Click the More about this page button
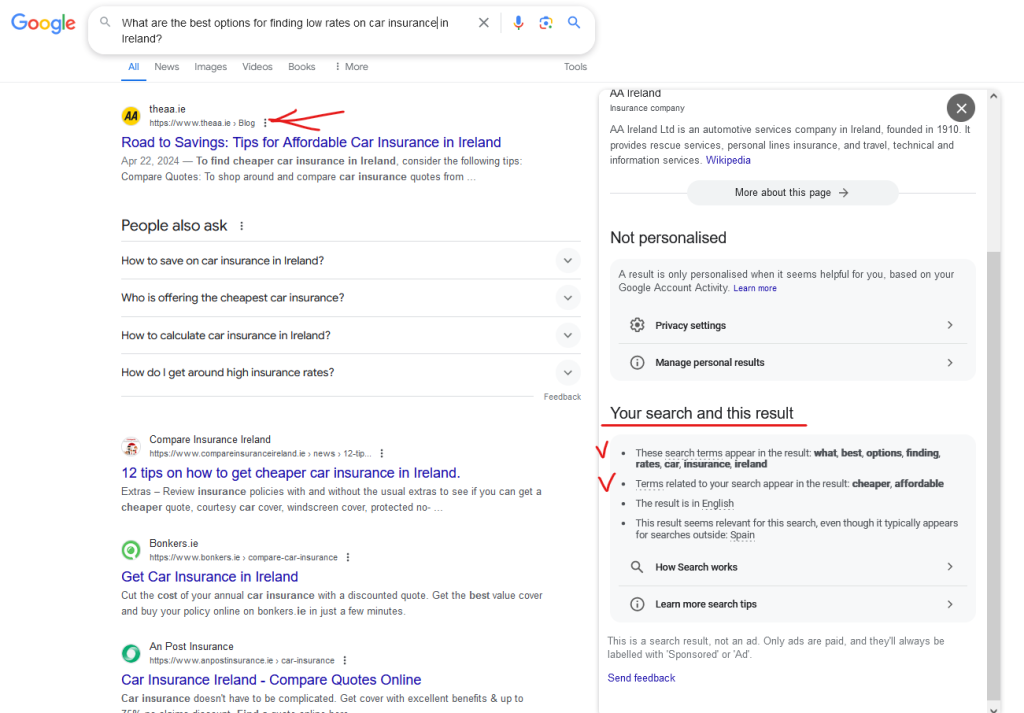Screen dimensions: 1024x713 point(792,193)
